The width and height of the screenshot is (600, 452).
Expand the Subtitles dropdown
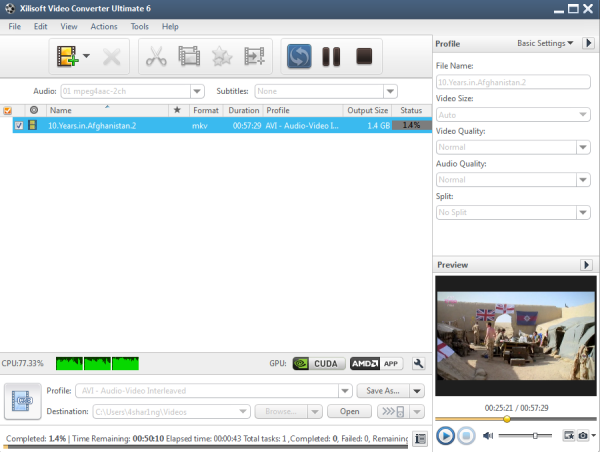pos(390,91)
